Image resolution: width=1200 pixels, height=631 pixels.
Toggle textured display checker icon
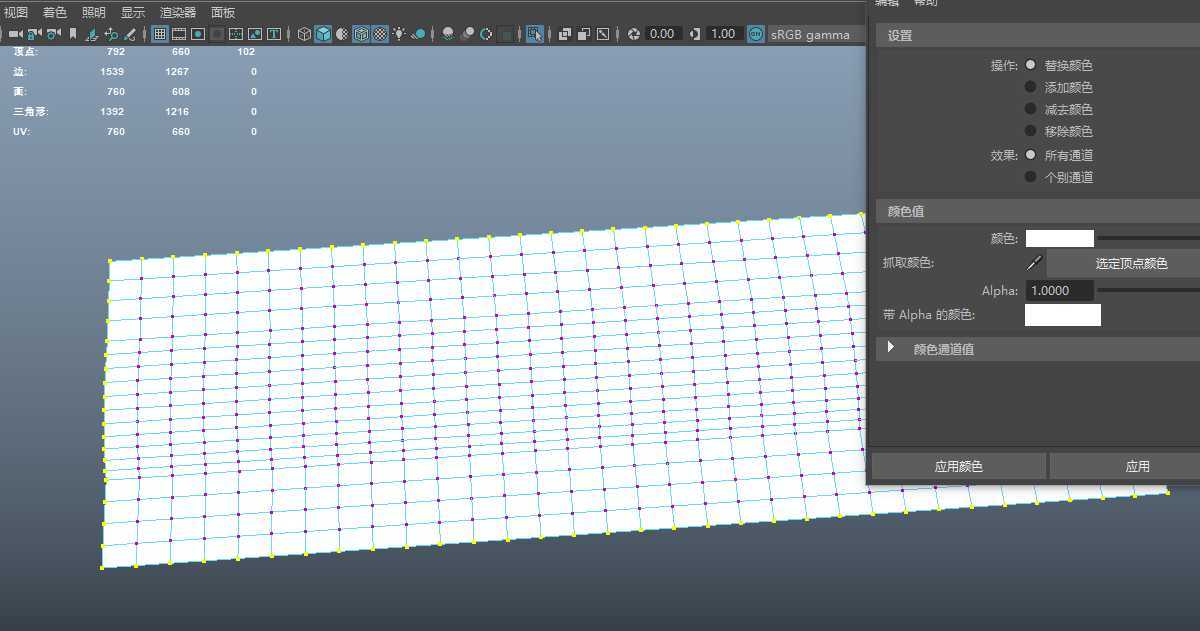pos(380,34)
